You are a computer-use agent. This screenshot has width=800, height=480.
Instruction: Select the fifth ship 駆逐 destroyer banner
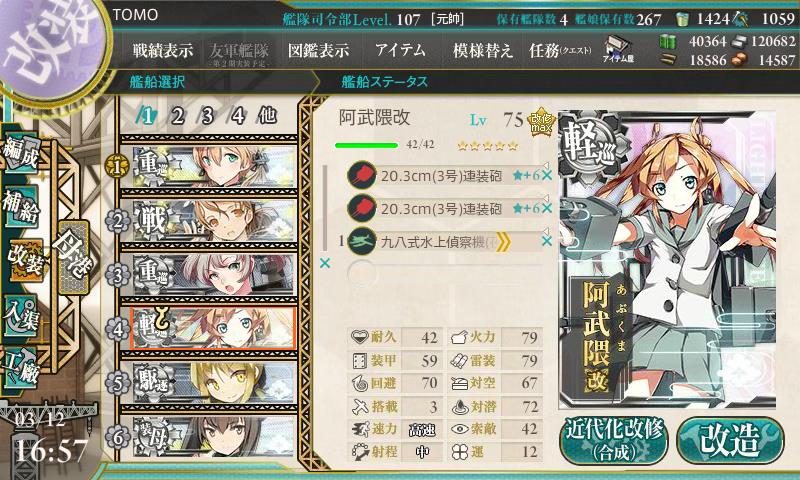click(214, 383)
